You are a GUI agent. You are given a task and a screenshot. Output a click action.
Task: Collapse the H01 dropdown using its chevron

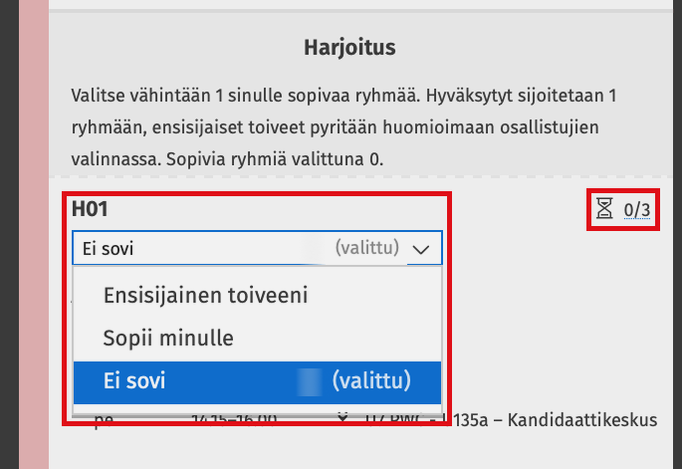click(422, 248)
